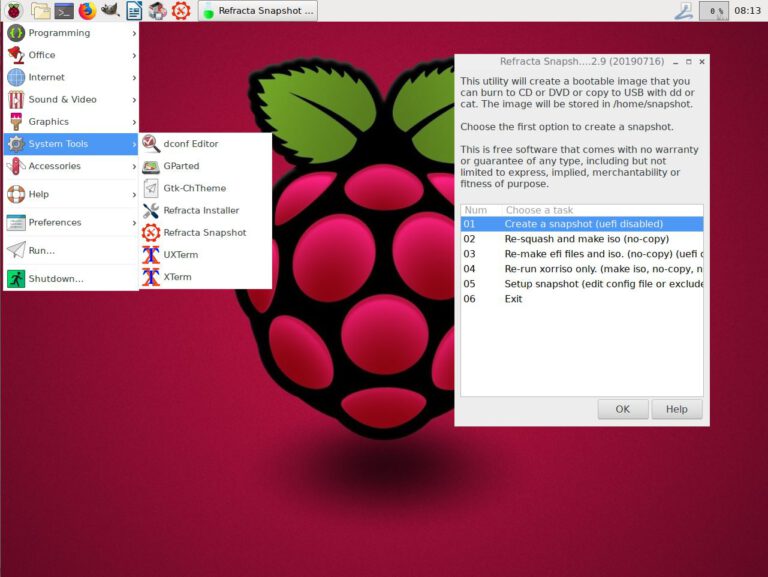Screen dimensions: 768x577
Task: Choose Shutdown... from the main menu
Action: point(72,279)
